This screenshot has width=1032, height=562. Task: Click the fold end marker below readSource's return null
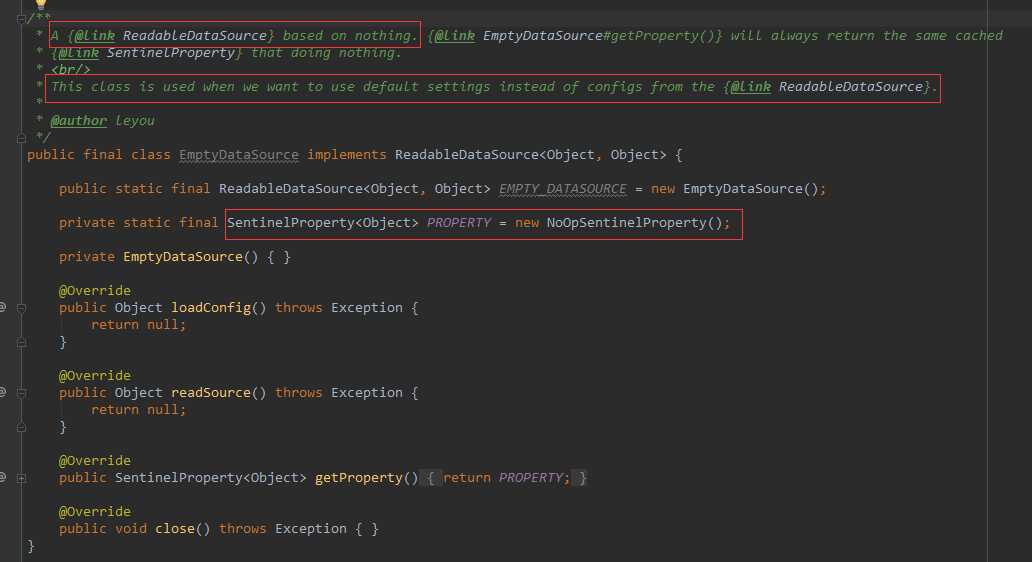click(x=21, y=427)
